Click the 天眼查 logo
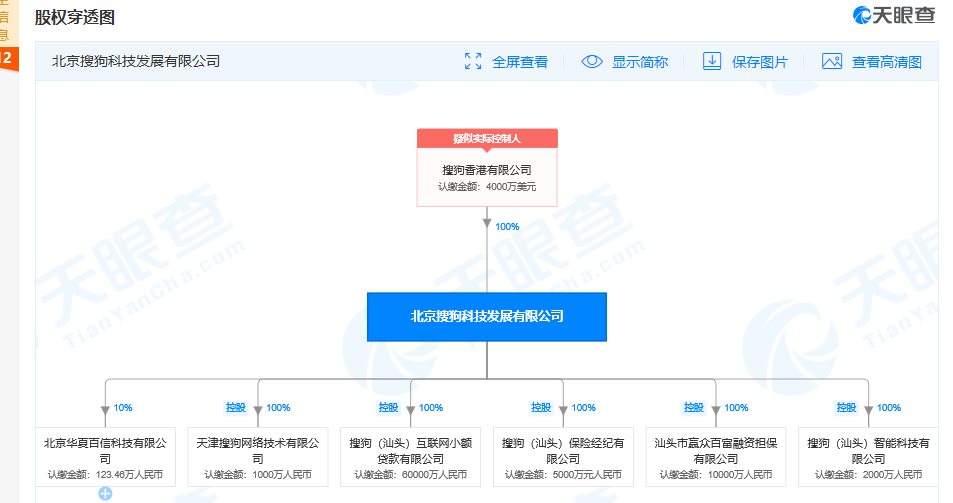 click(893, 15)
